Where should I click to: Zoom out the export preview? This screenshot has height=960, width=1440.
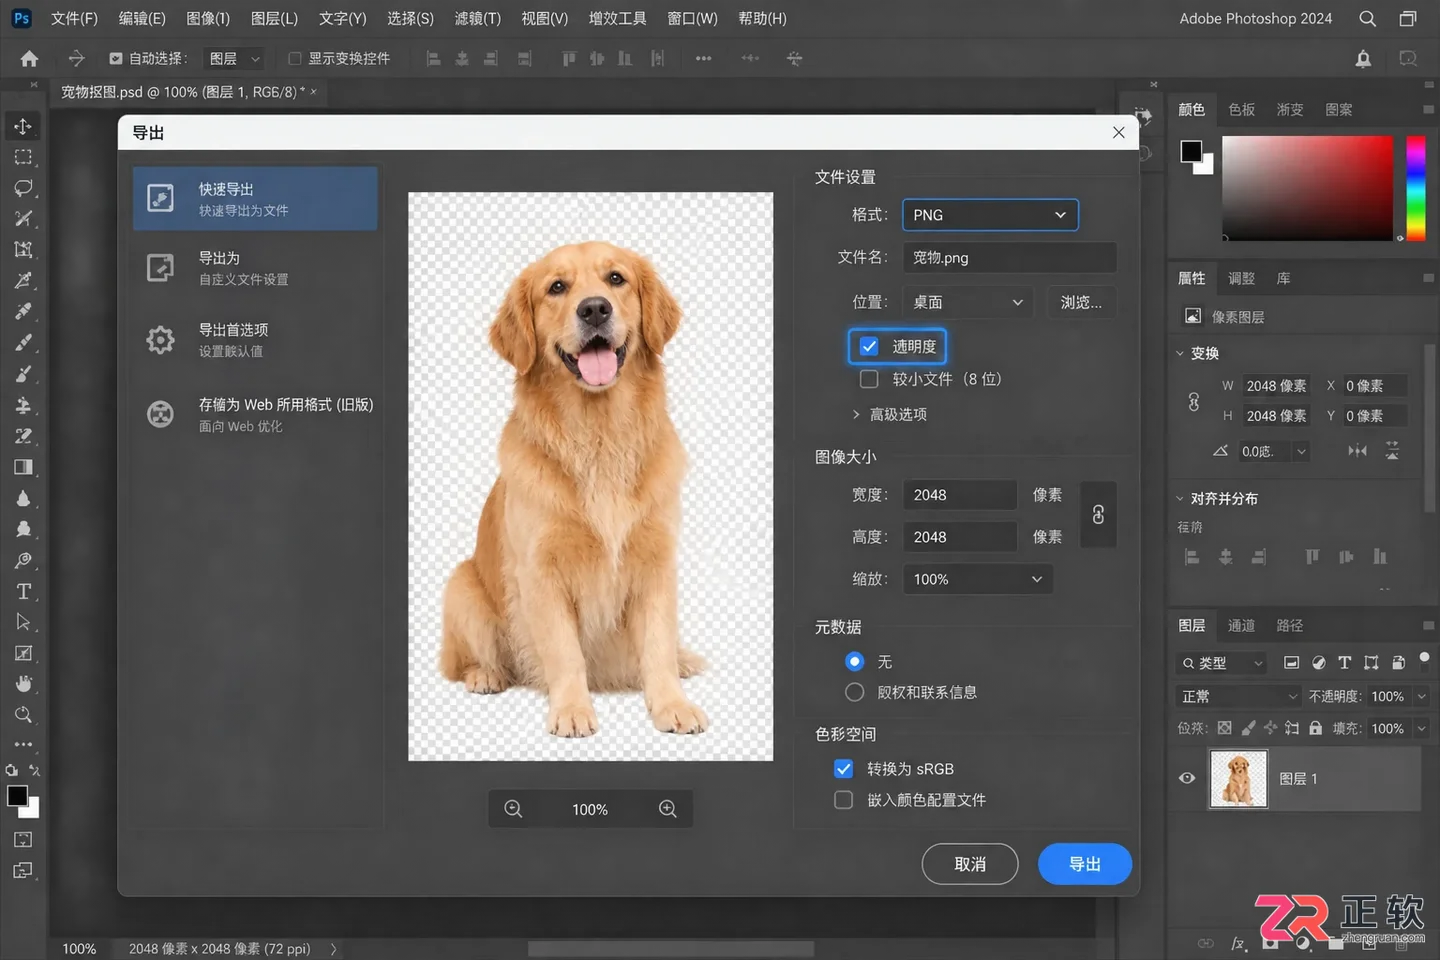pyautogui.click(x=513, y=809)
